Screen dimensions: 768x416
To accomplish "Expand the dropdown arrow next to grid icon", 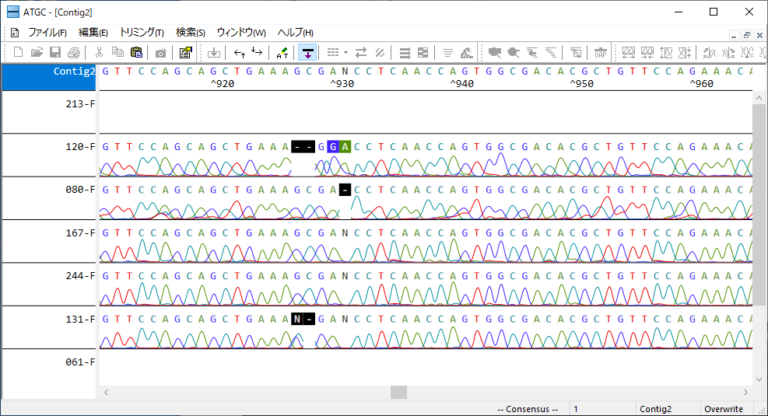I will [345, 52].
